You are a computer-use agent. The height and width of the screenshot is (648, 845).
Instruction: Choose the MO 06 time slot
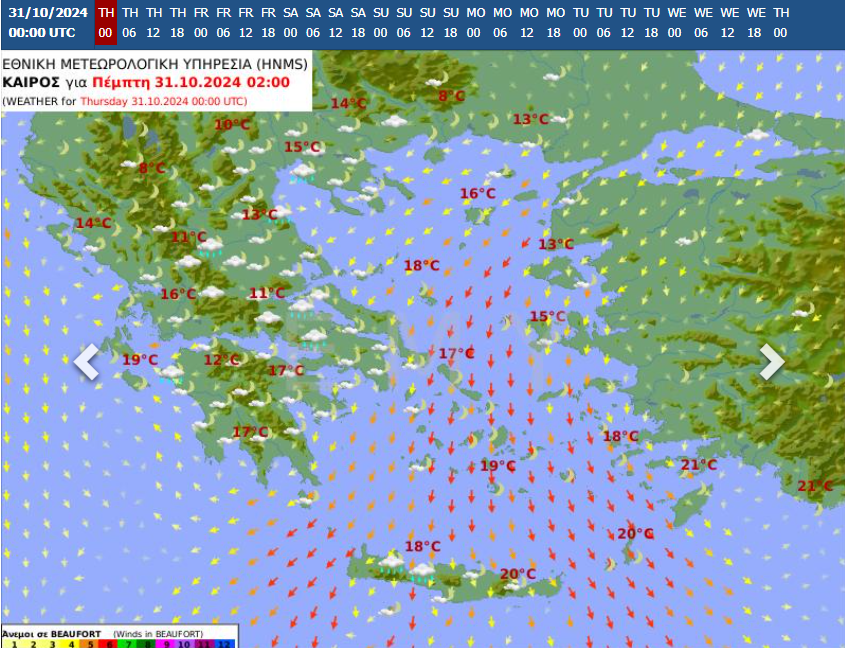point(501,23)
